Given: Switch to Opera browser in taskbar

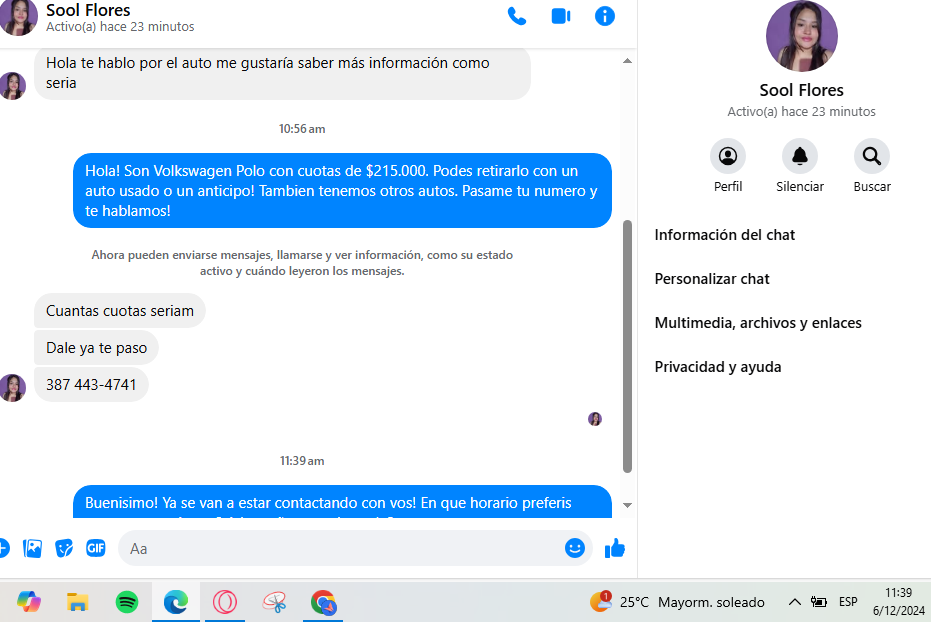Looking at the screenshot, I should (225, 602).
